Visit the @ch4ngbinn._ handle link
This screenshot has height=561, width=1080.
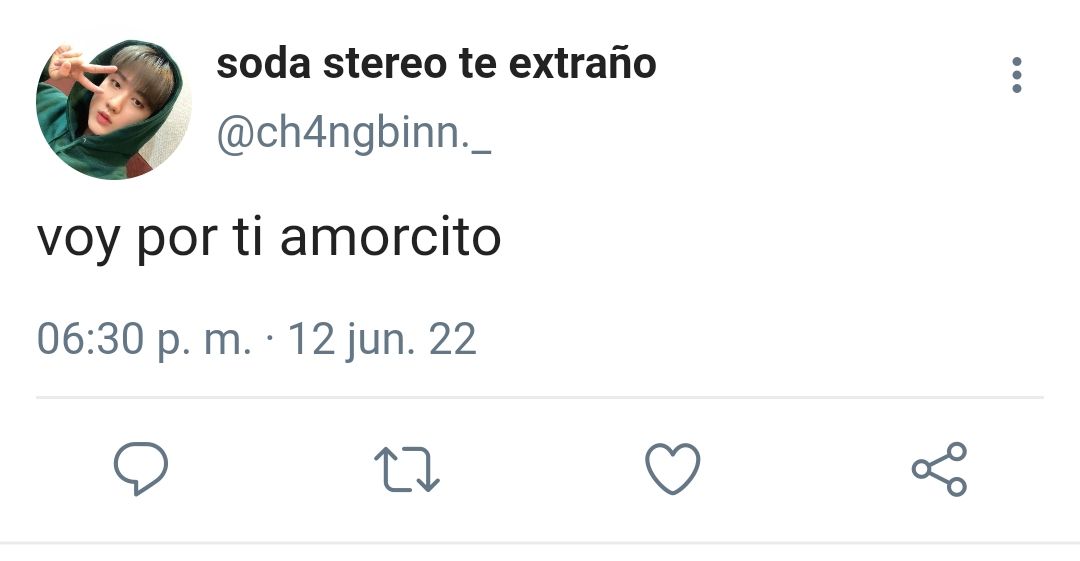tap(354, 133)
